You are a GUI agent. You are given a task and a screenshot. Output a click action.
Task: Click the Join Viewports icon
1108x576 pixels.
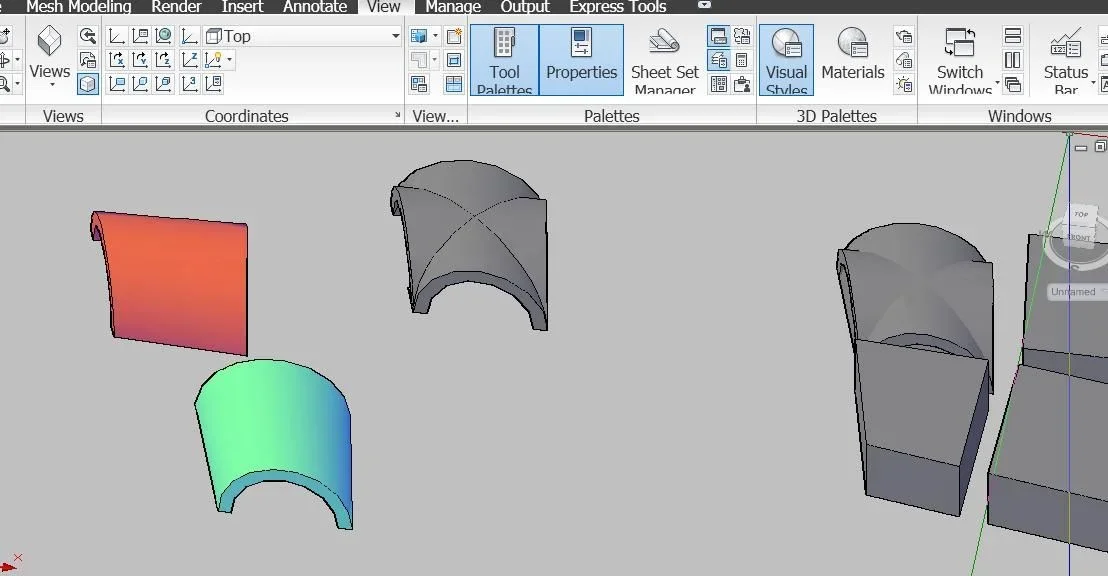[x=454, y=84]
